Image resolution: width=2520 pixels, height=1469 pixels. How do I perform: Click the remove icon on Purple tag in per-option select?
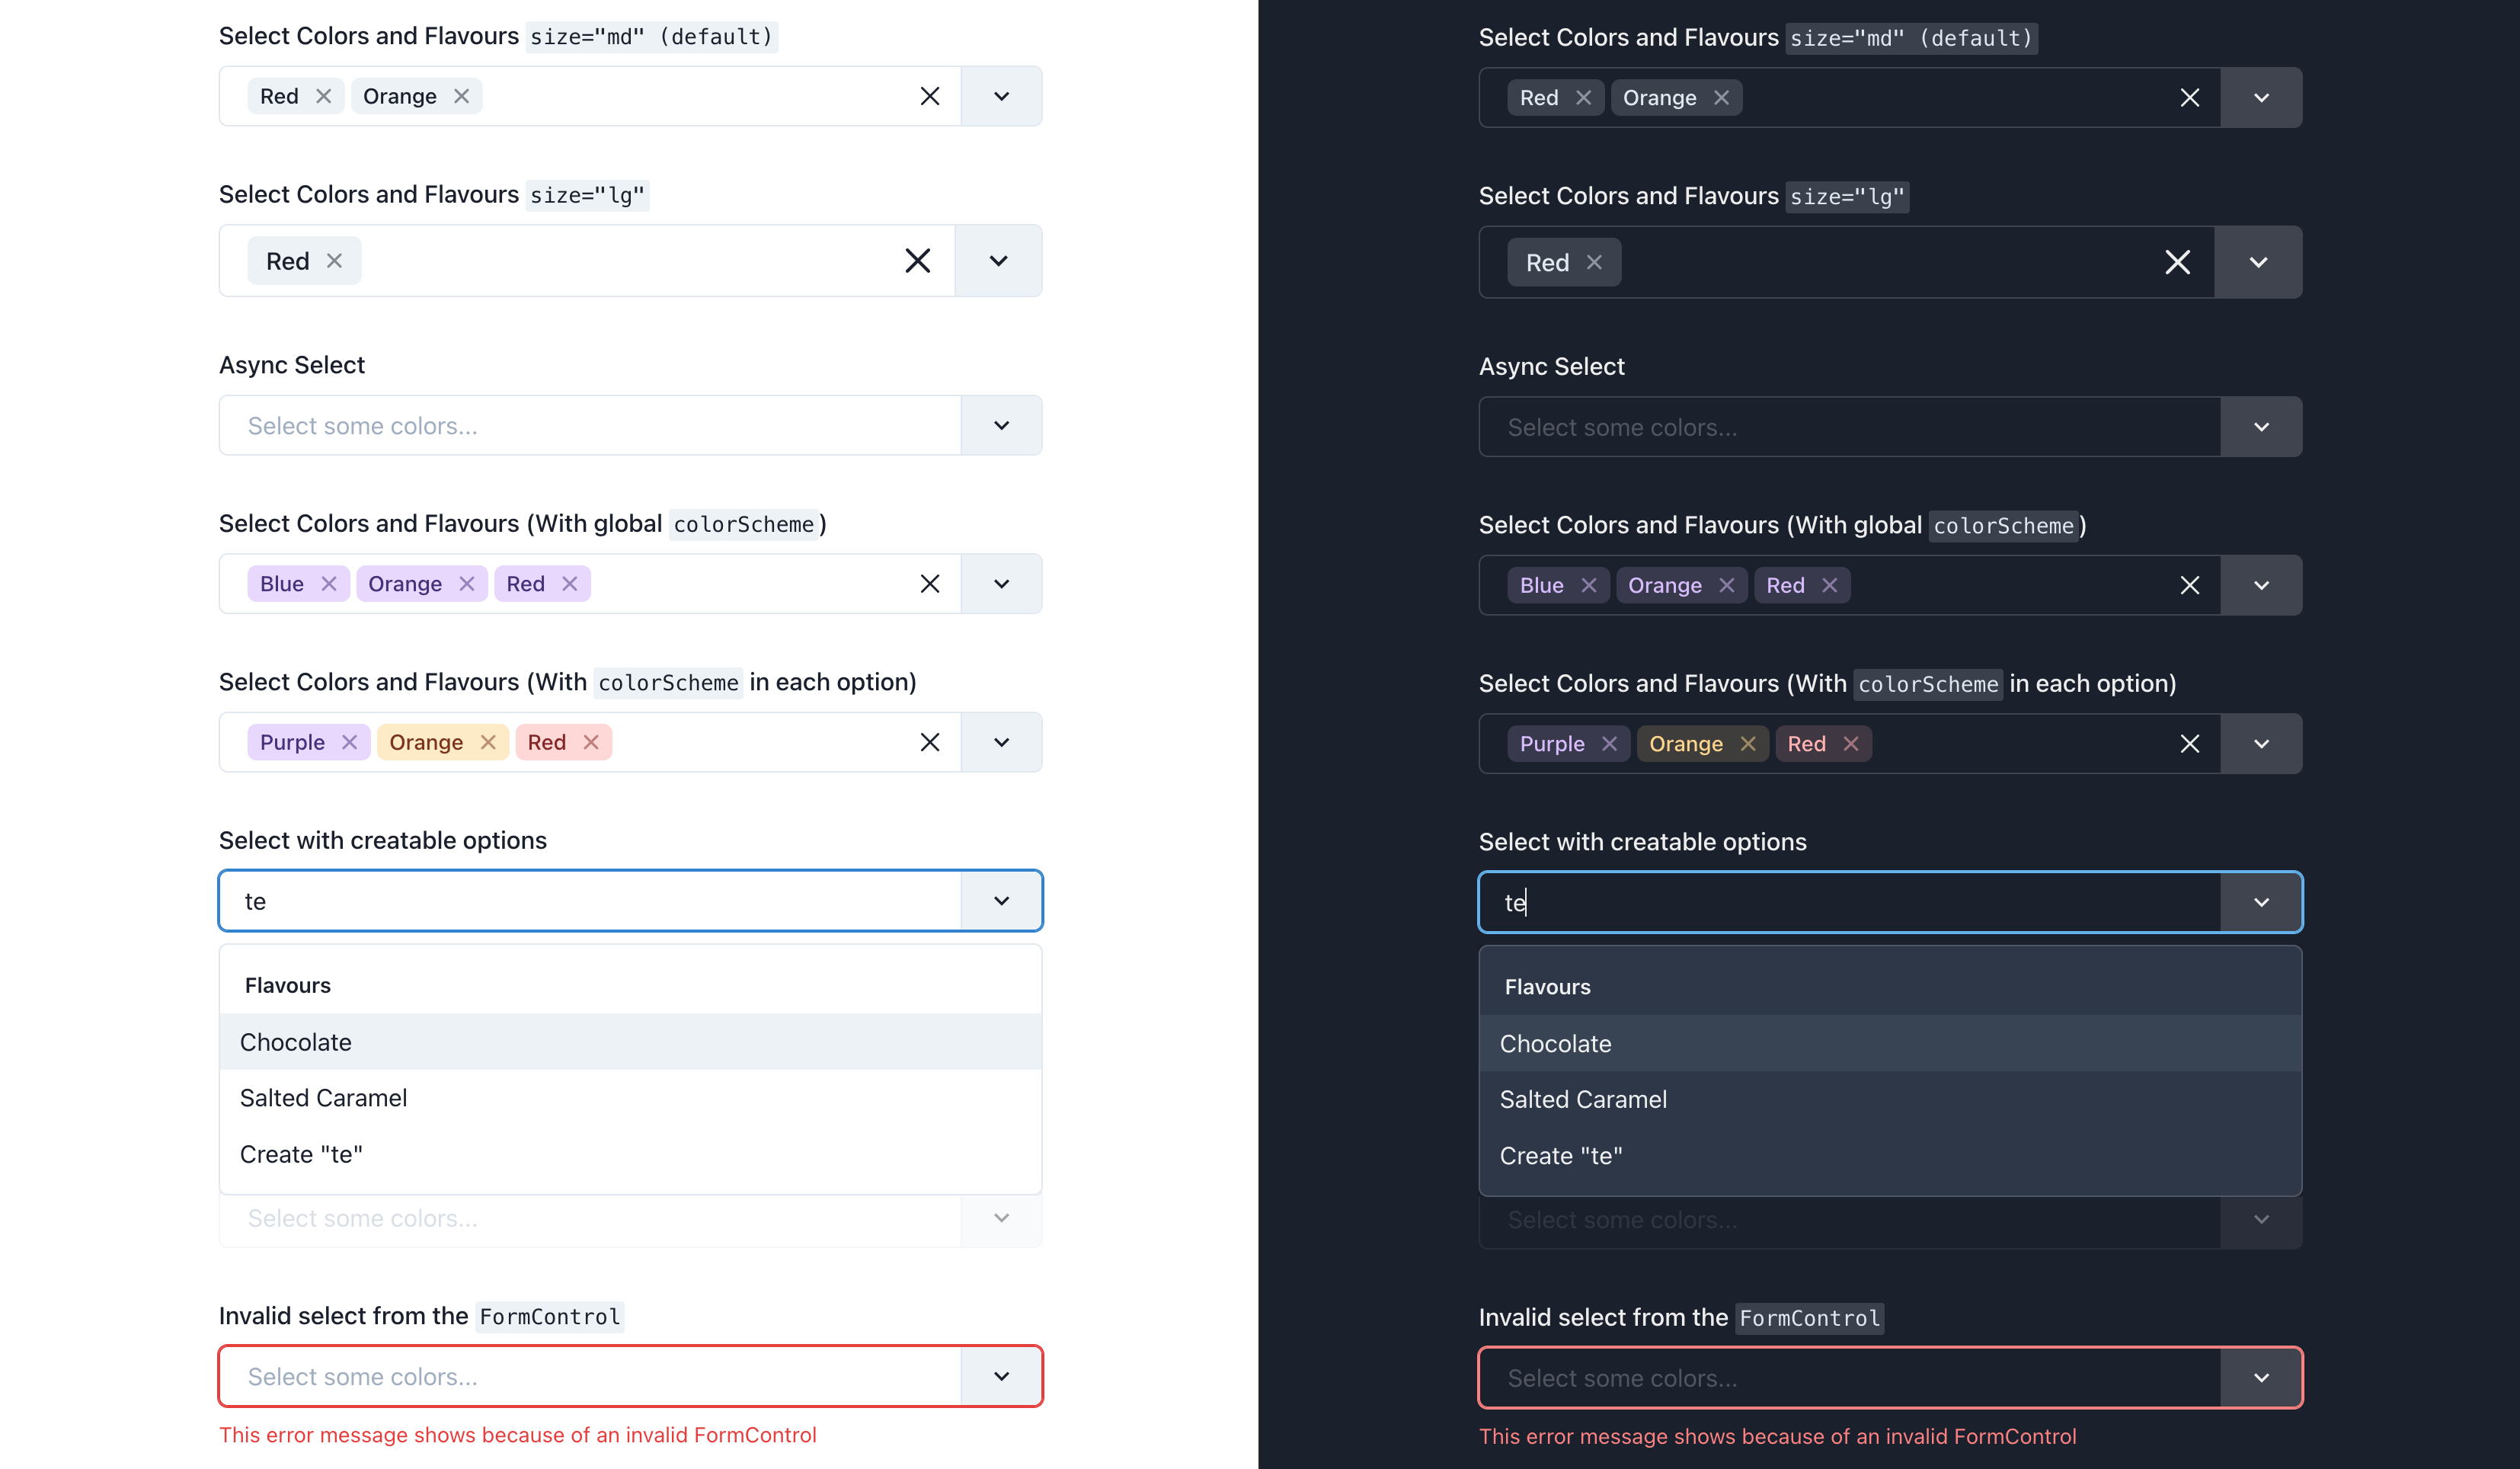click(350, 741)
